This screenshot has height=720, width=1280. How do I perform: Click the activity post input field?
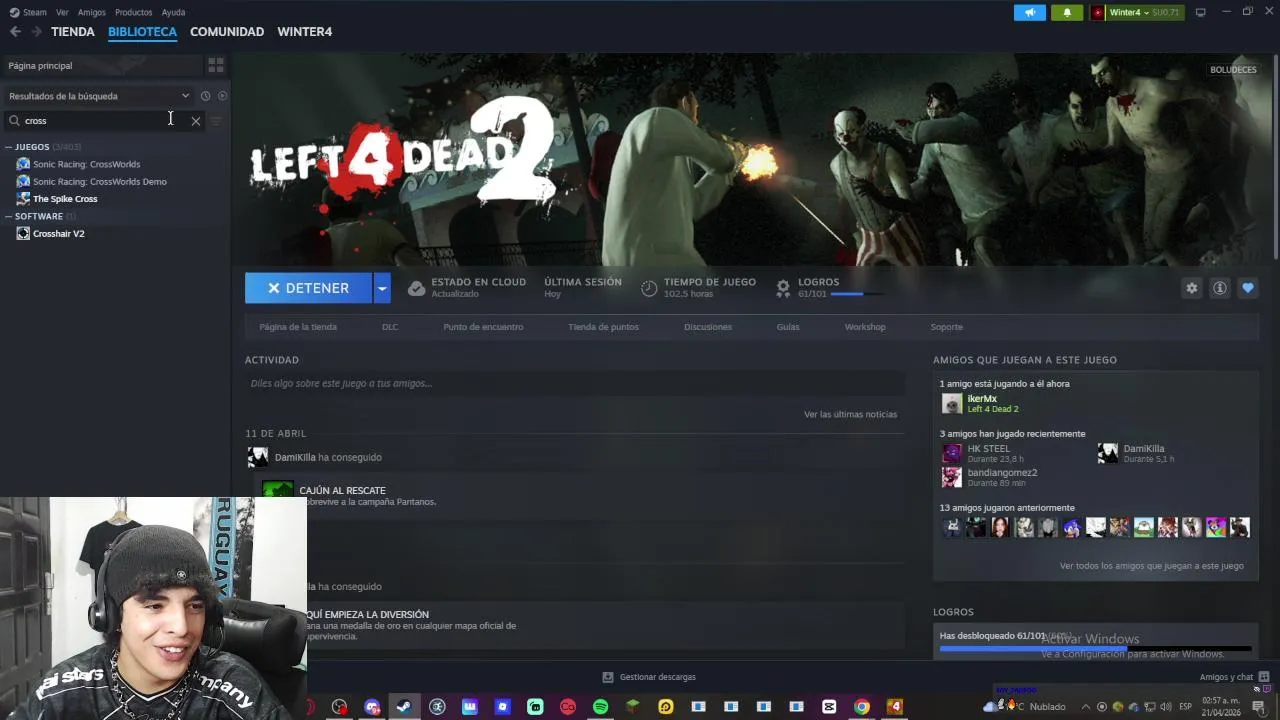pos(575,384)
